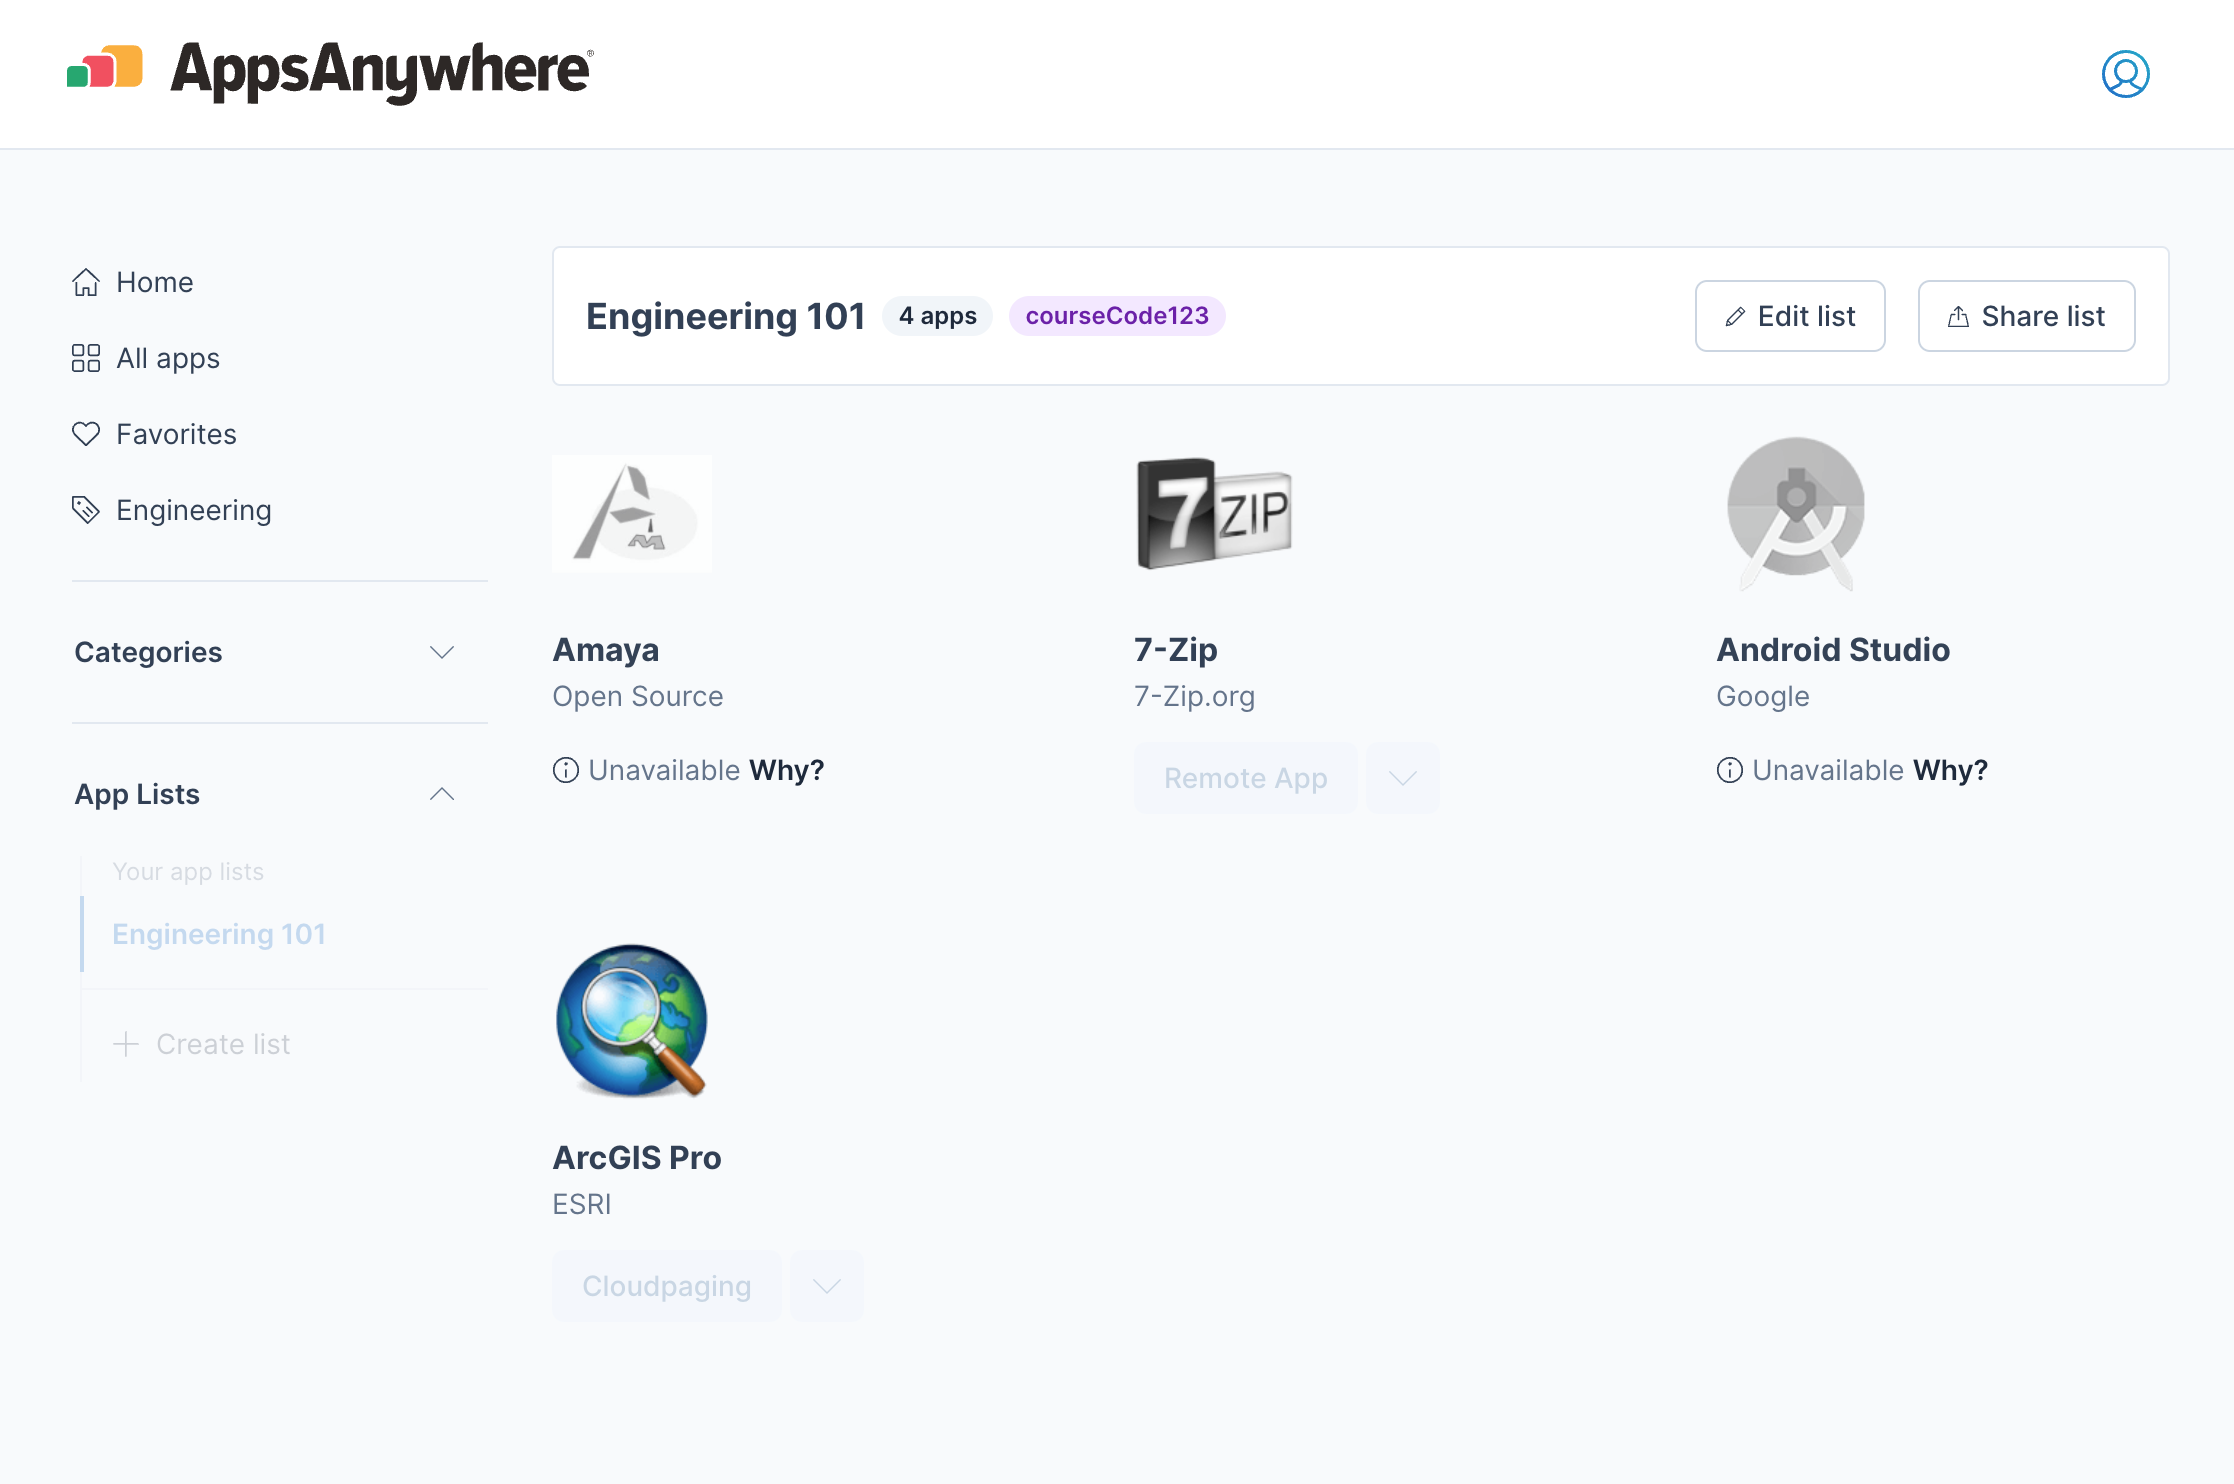Open the ArcGIS Pro globe icon

pyautogui.click(x=632, y=1021)
